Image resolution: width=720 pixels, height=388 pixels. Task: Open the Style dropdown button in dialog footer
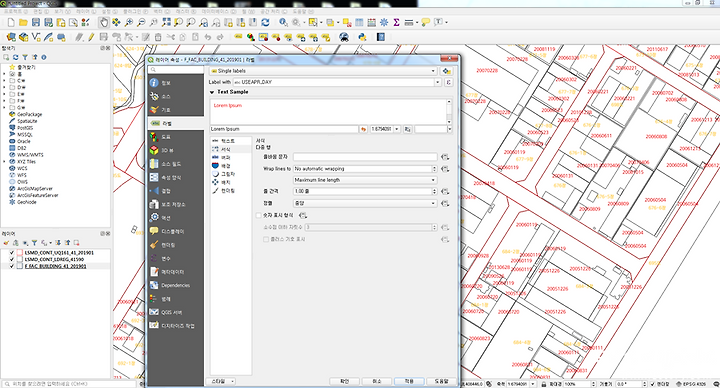point(221,381)
